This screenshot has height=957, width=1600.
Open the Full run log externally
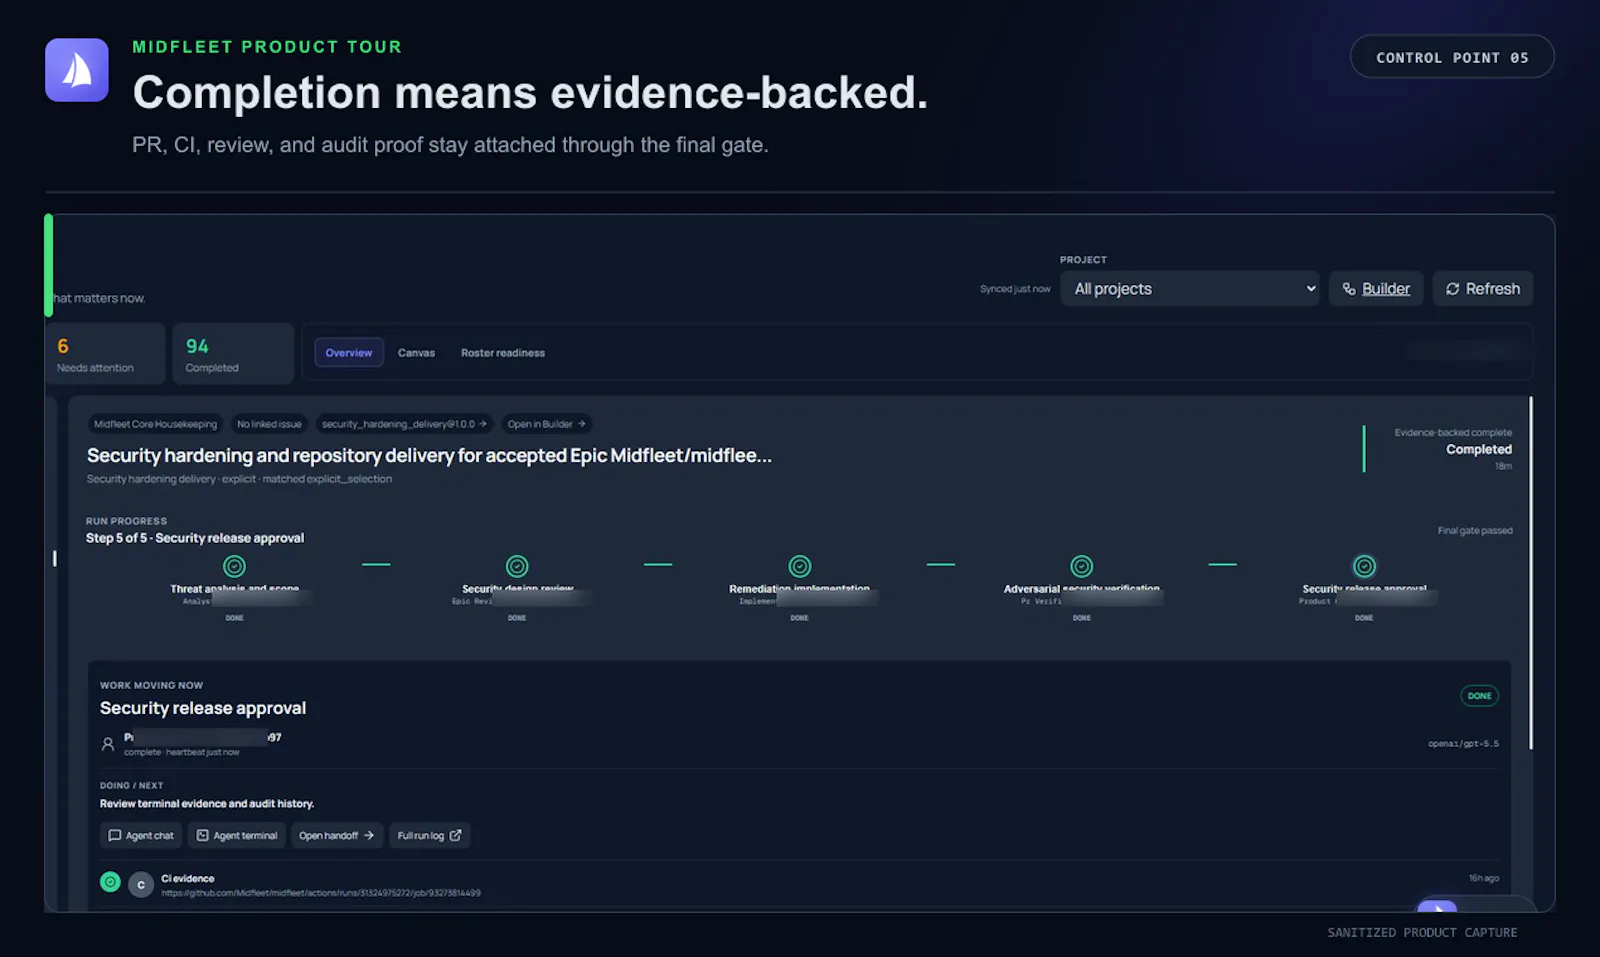[x=430, y=835]
